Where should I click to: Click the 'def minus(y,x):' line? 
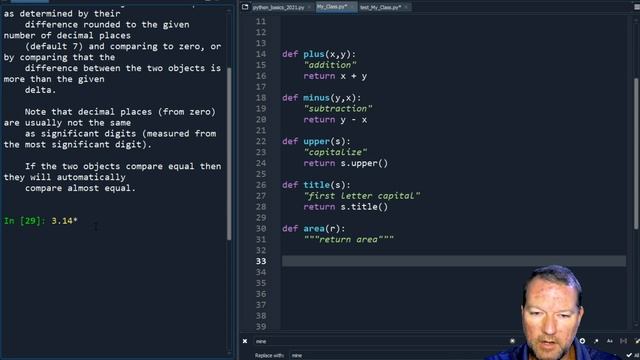(x=322, y=98)
